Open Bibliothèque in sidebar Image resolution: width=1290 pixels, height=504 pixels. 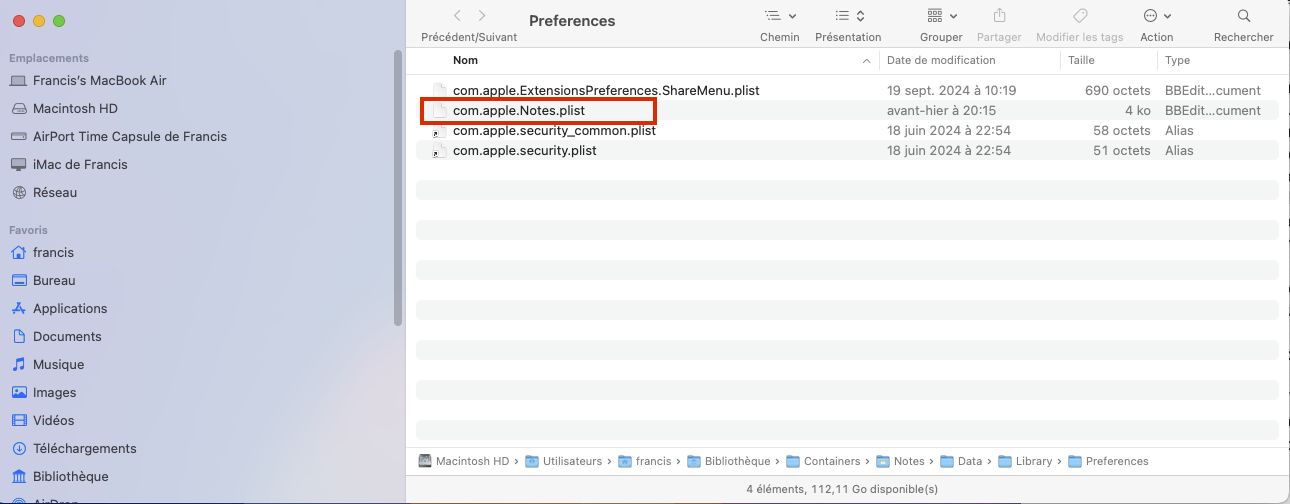[x=70, y=476]
